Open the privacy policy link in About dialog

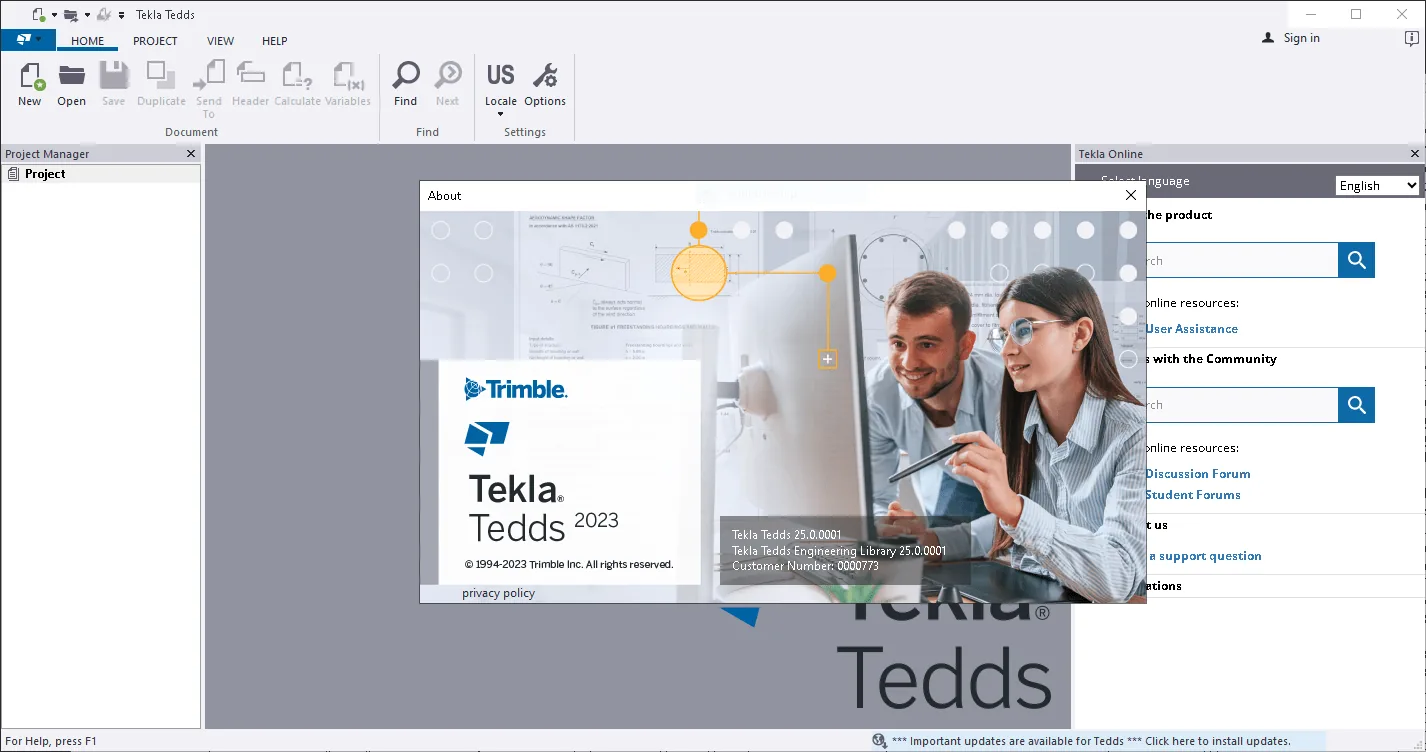point(498,593)
